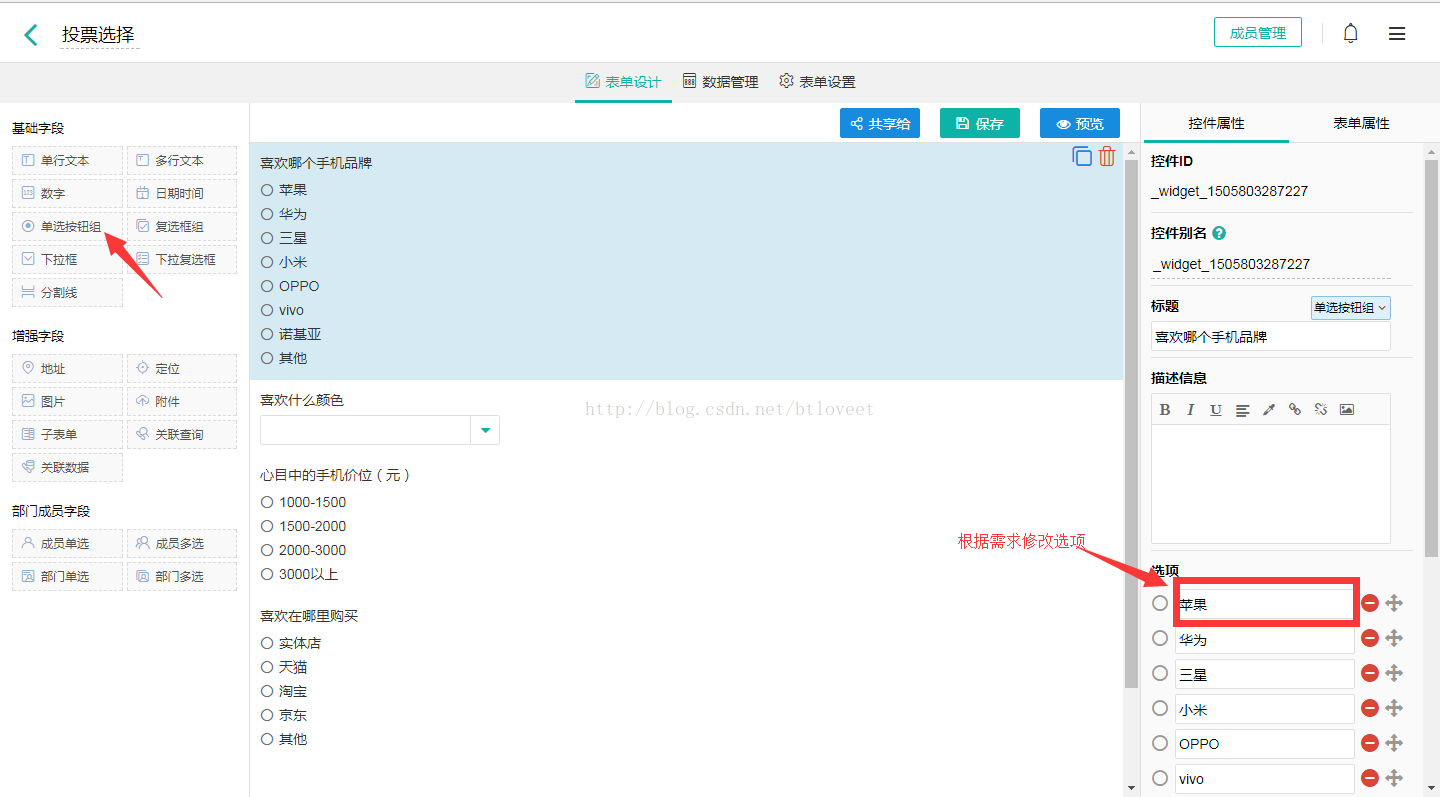
Task: Select 京东 as purchase place
Action: [267, 715]
